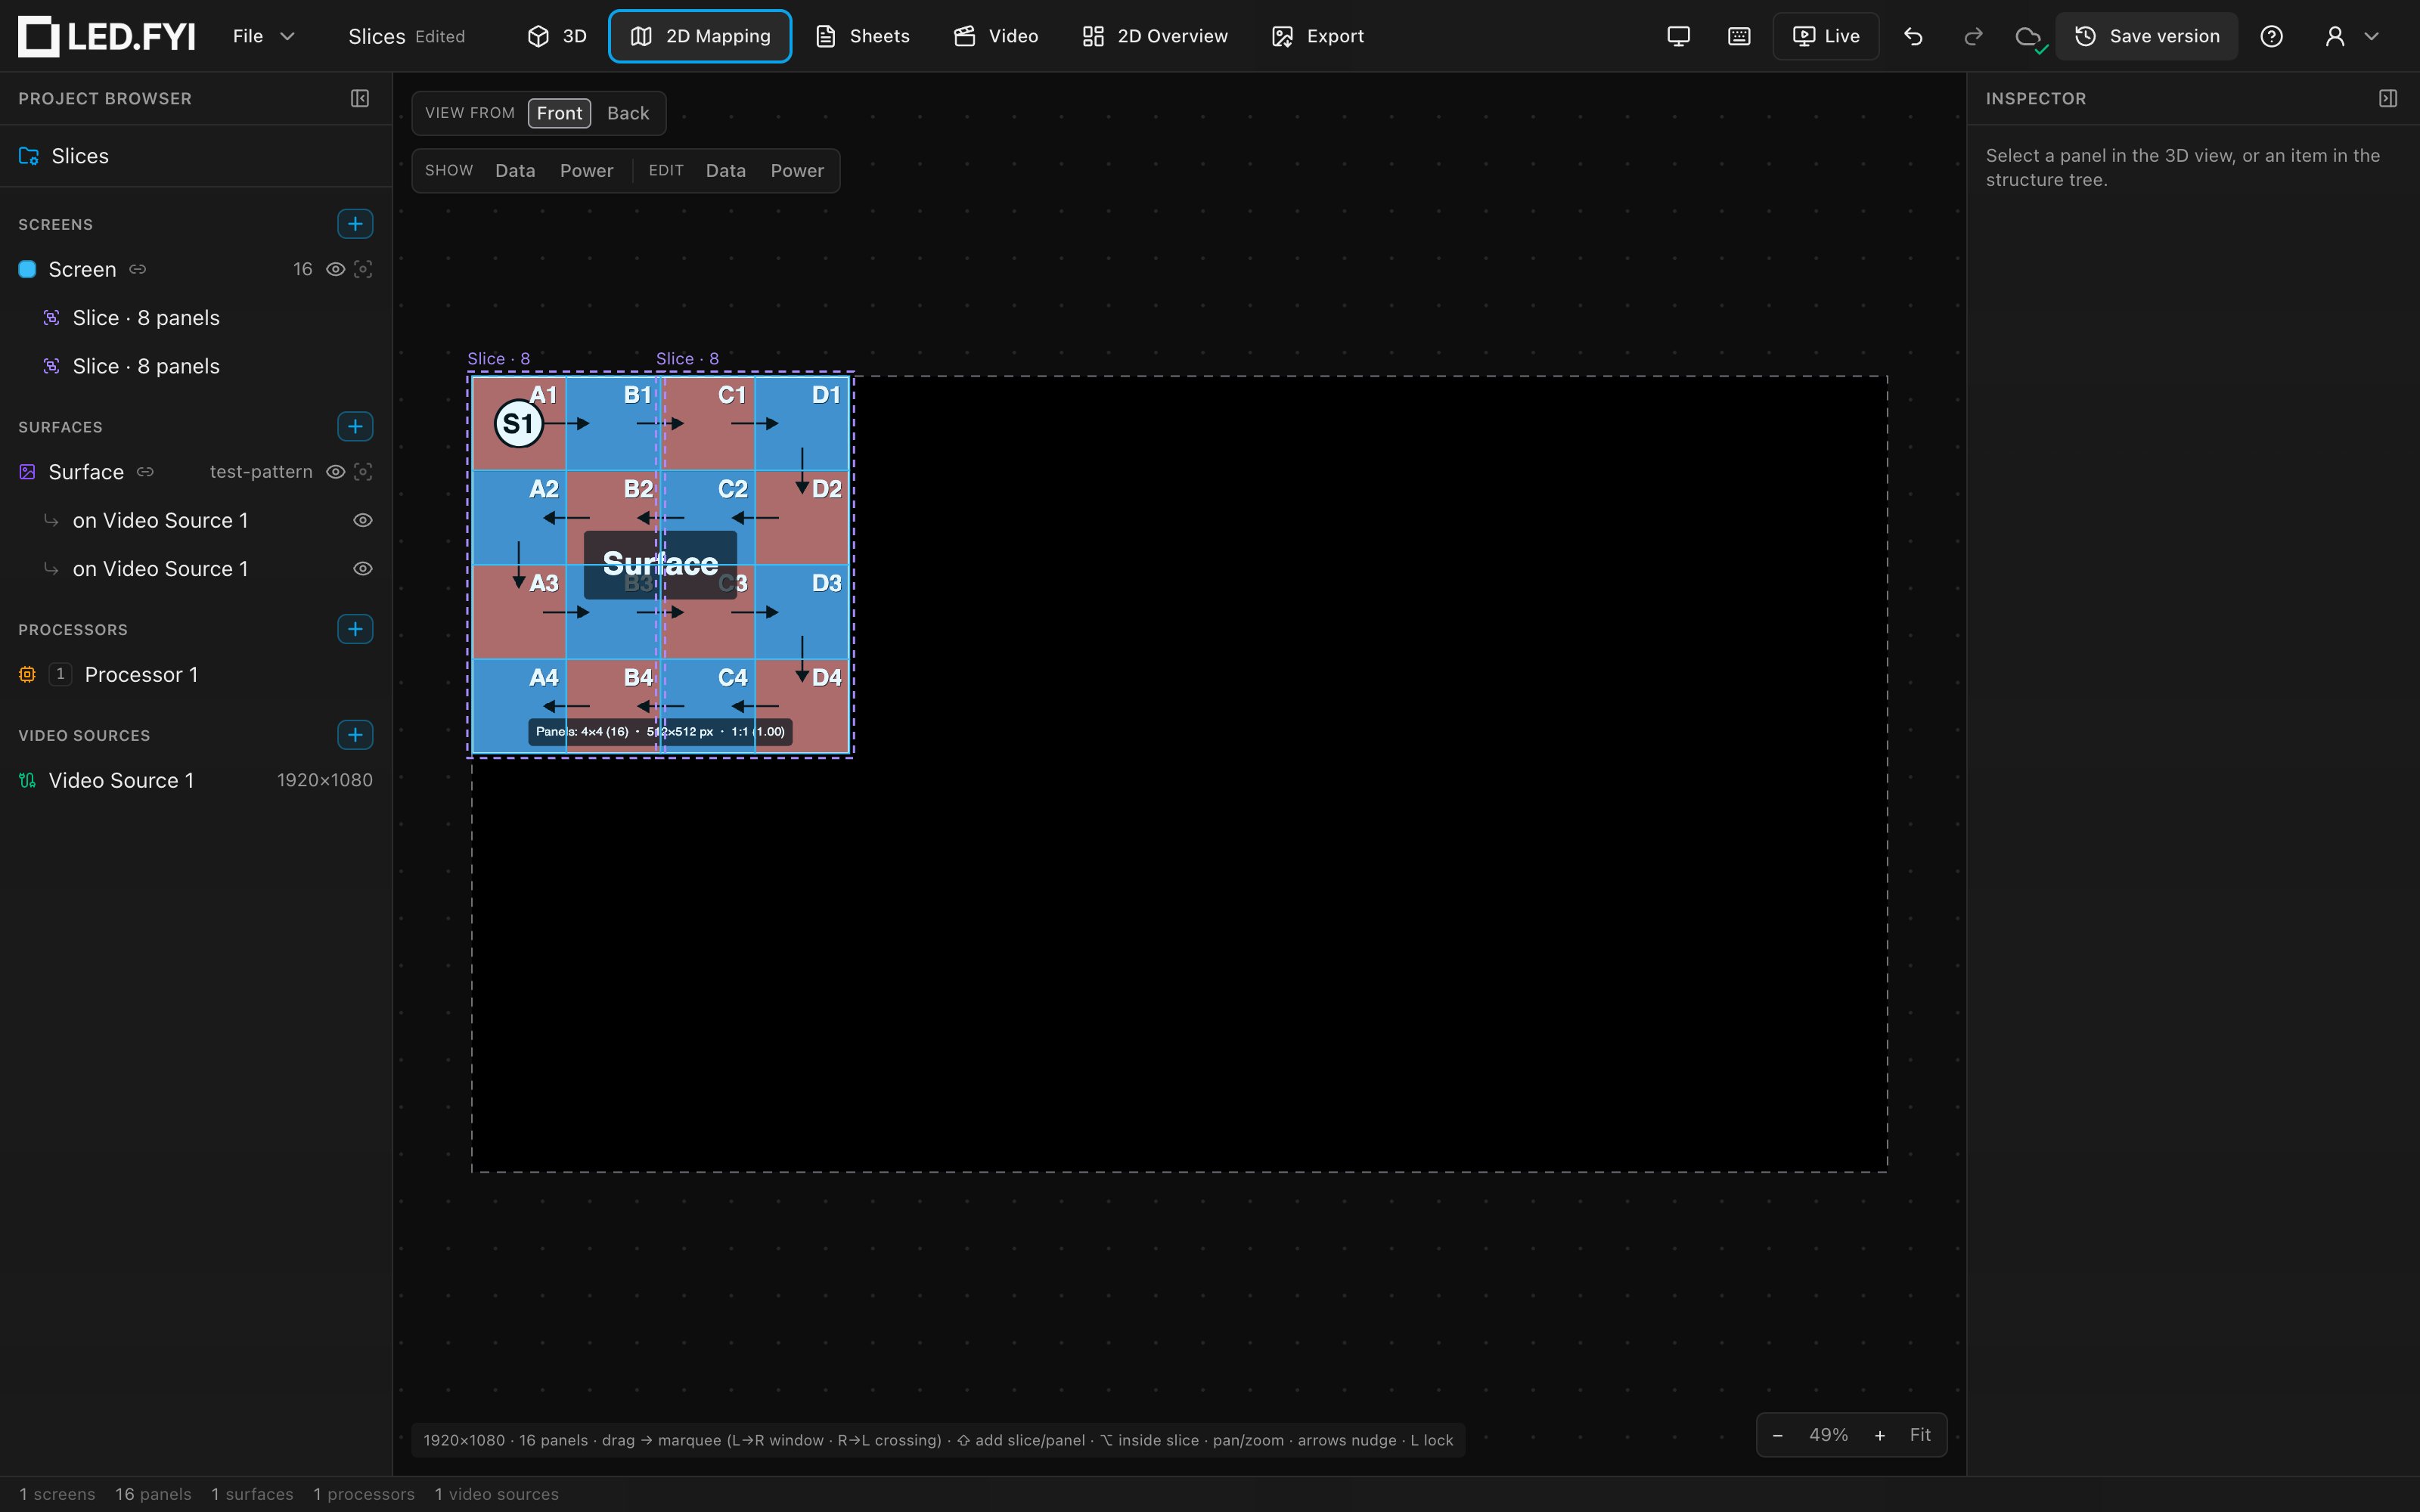This screenshot has width=2420, height=1512.
Task: Click the Surface label on canvas
Action: (660, 564)
